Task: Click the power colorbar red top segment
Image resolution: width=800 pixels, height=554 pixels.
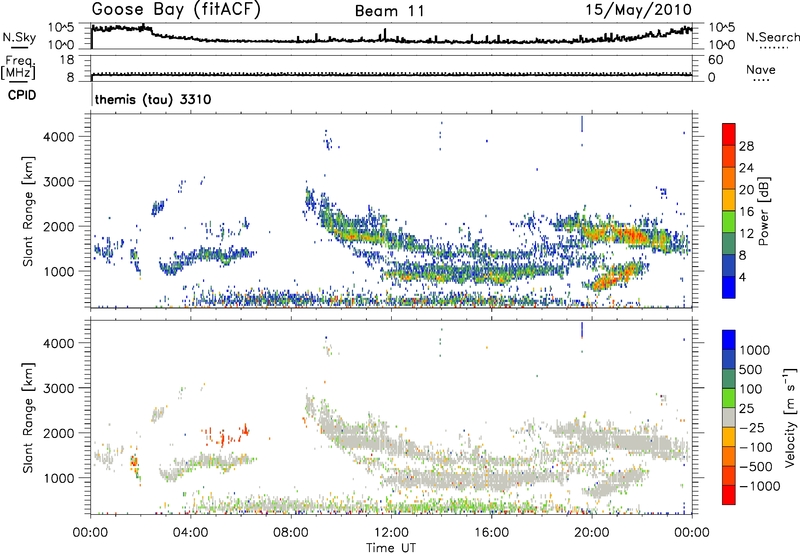Action: (729, 134)
